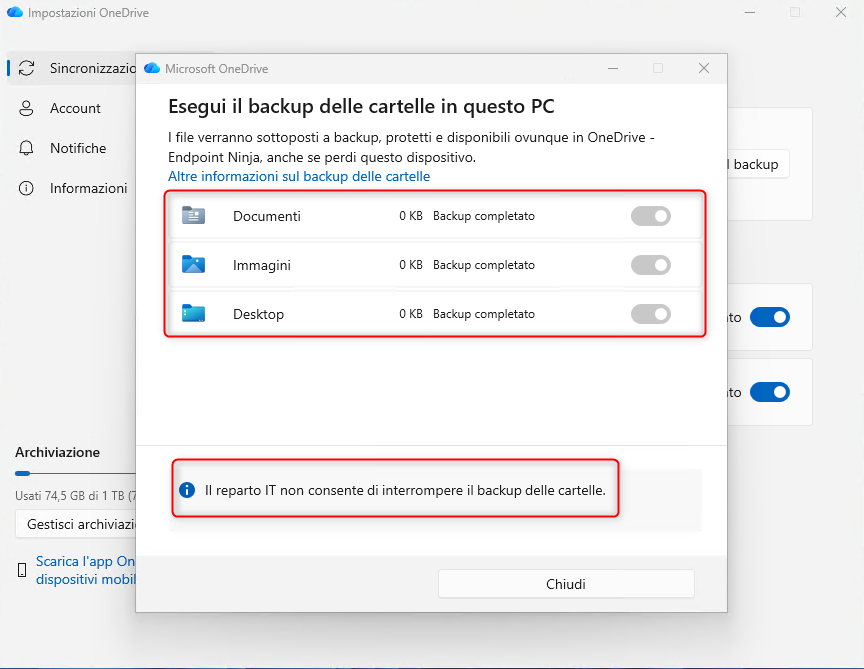Minimize the Impostazioni OneDrive window
The image size is (864, 669).
[749, 12]
